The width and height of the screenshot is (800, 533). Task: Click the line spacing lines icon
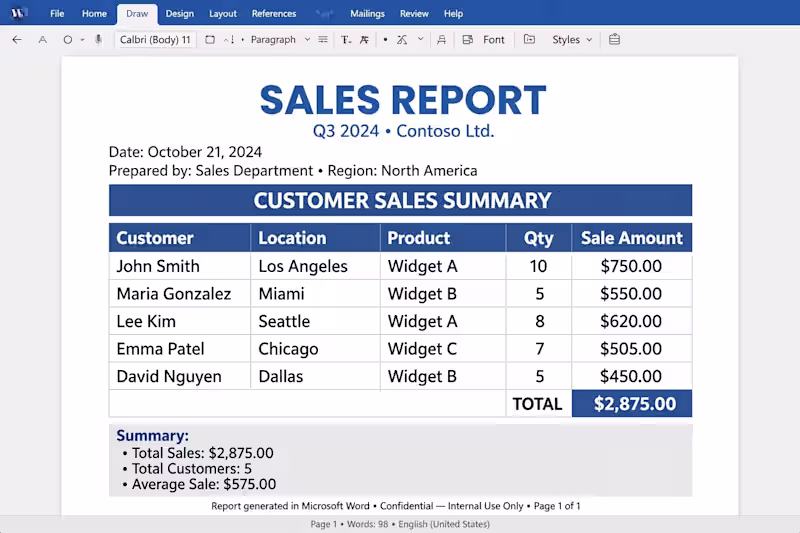(323, 39)
